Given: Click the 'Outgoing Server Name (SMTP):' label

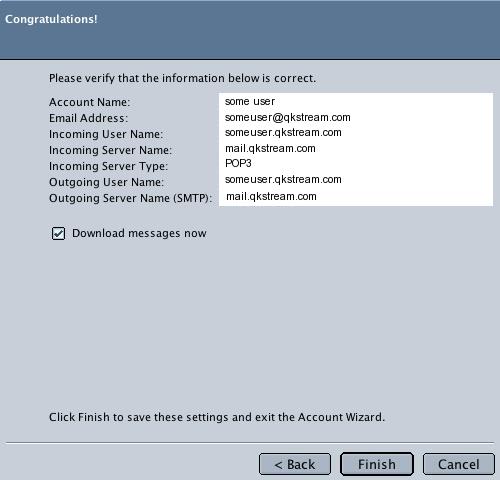Looking at the screenshot, I should (x=130, y=198).
